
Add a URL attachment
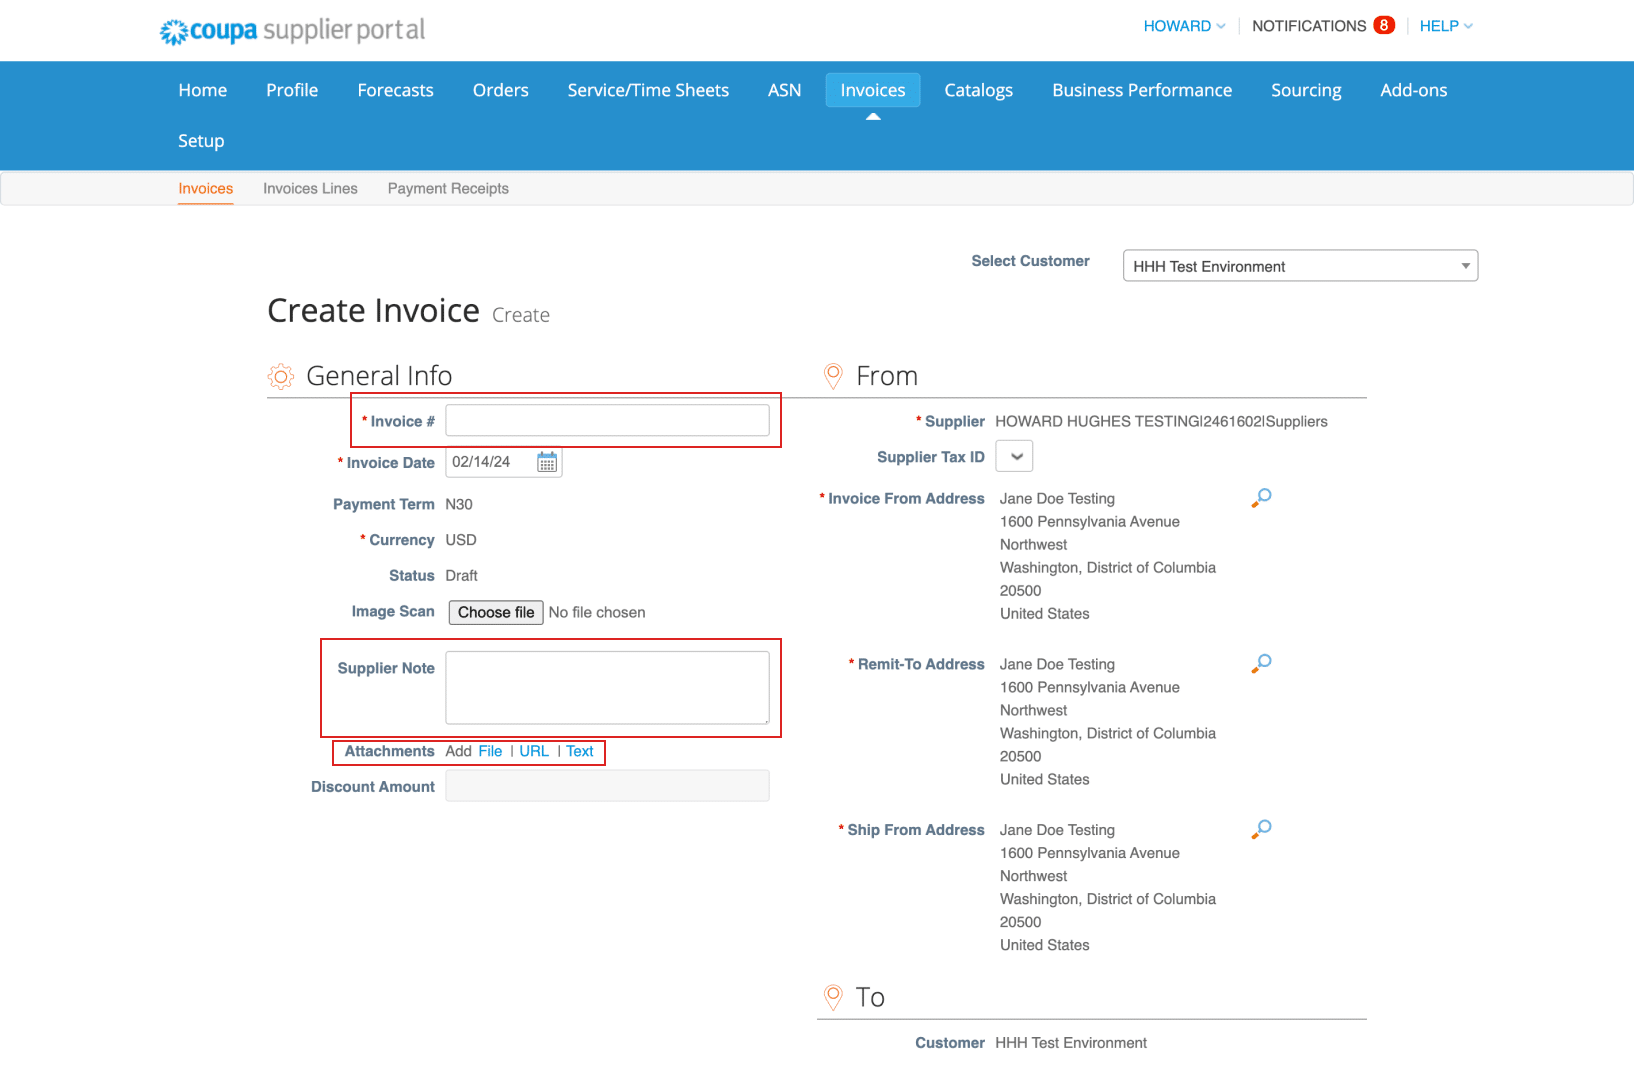tap(534, 751)
